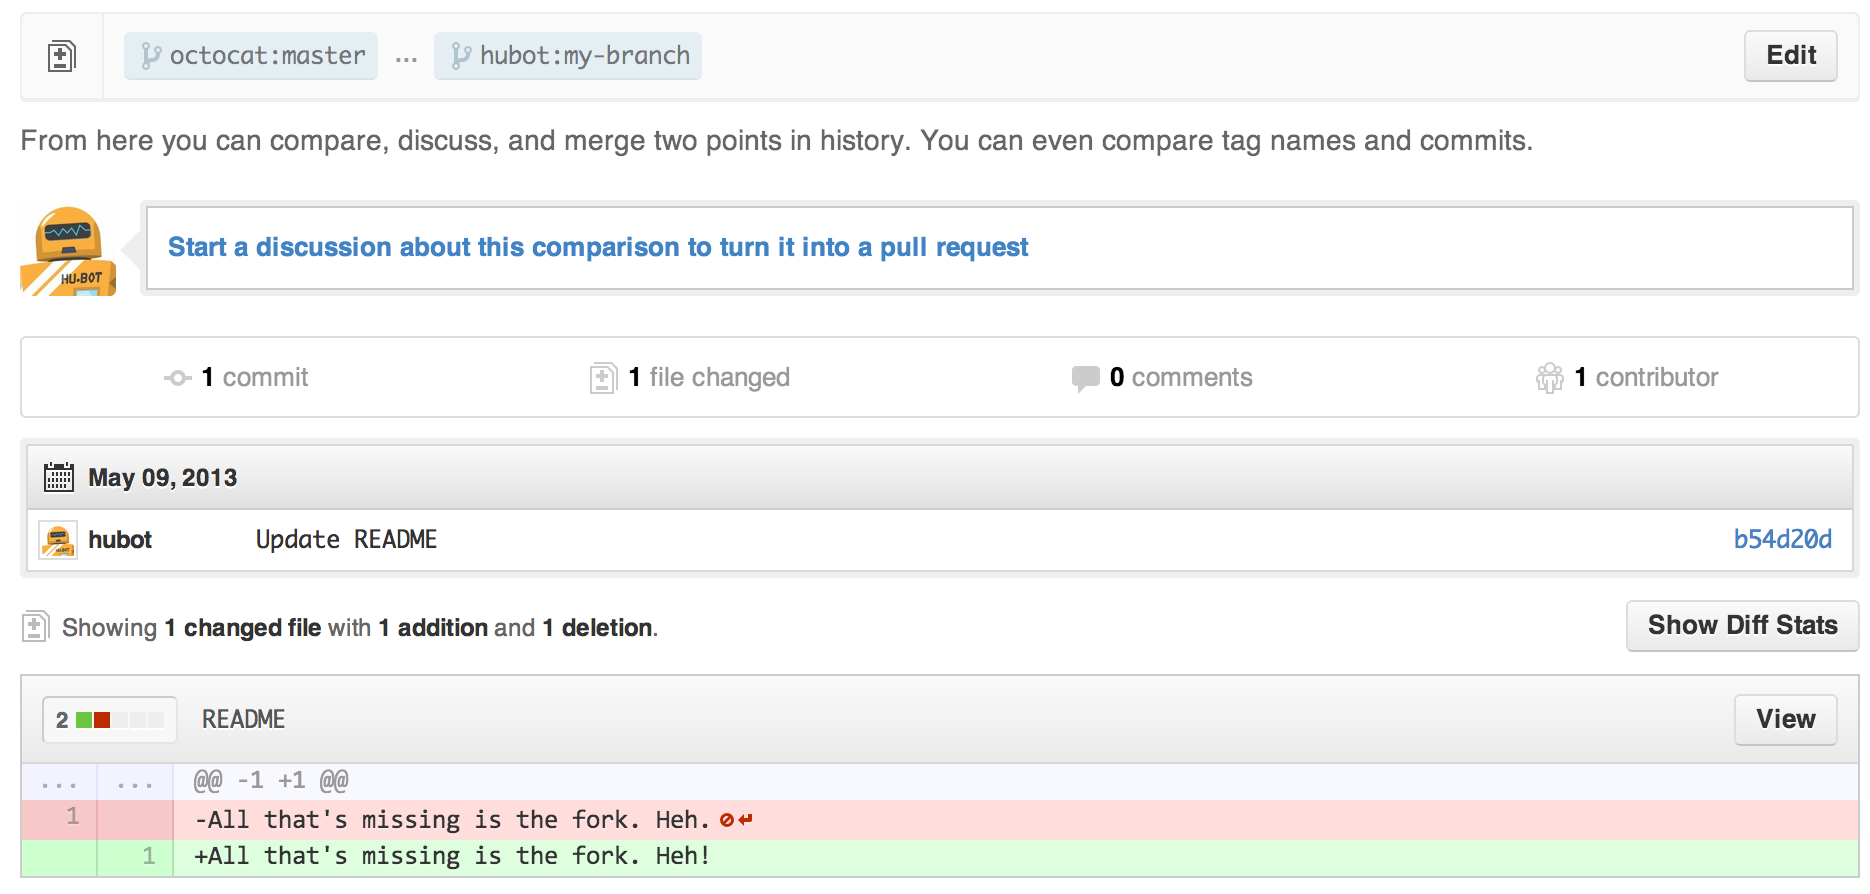This screenshot has height=894, width=1870.
Task: Open the hubot author profile link
Action: click(x=120, y=540)
